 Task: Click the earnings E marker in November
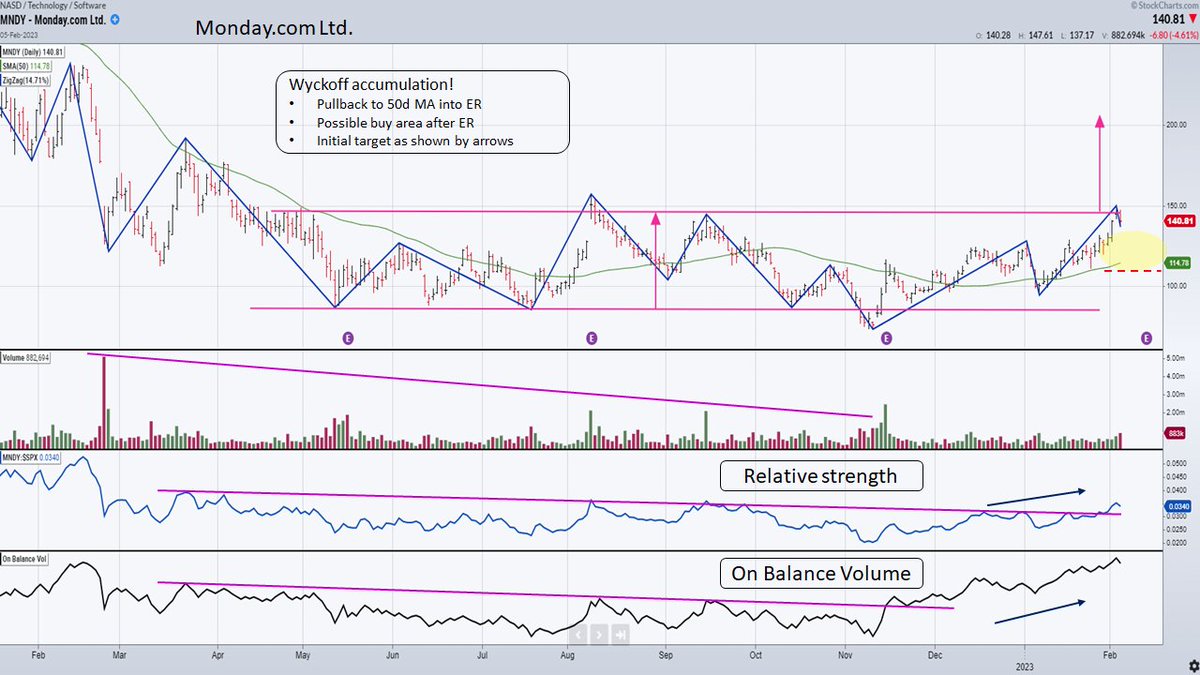[x=886, y=339]
